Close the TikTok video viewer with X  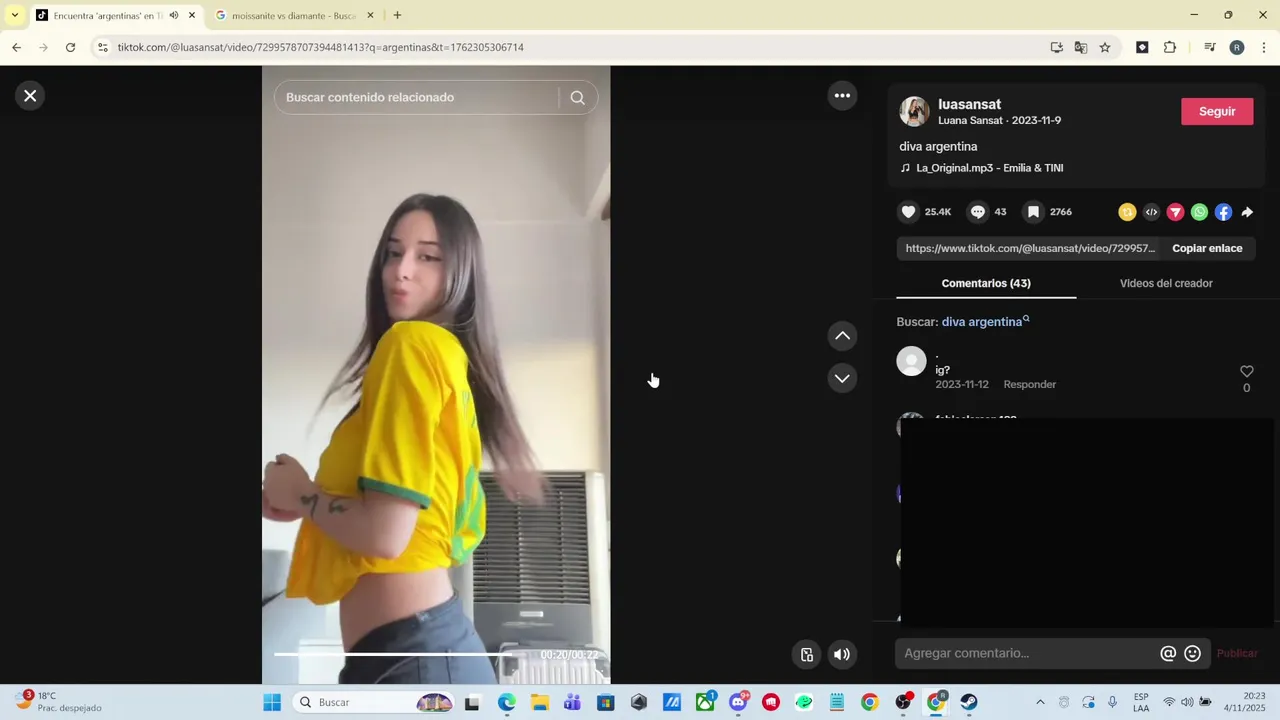coord(30,96)
